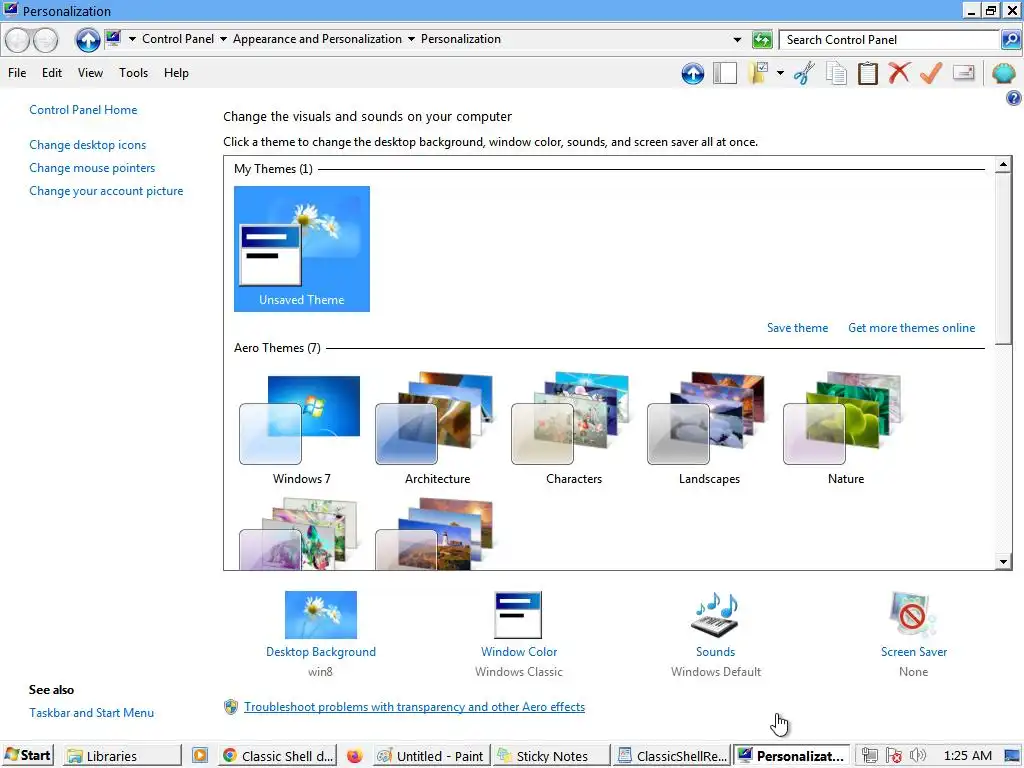The height and width of the screenshot is (768, 1024).
Task: Click Get more themes online
Action: (912, 328)
